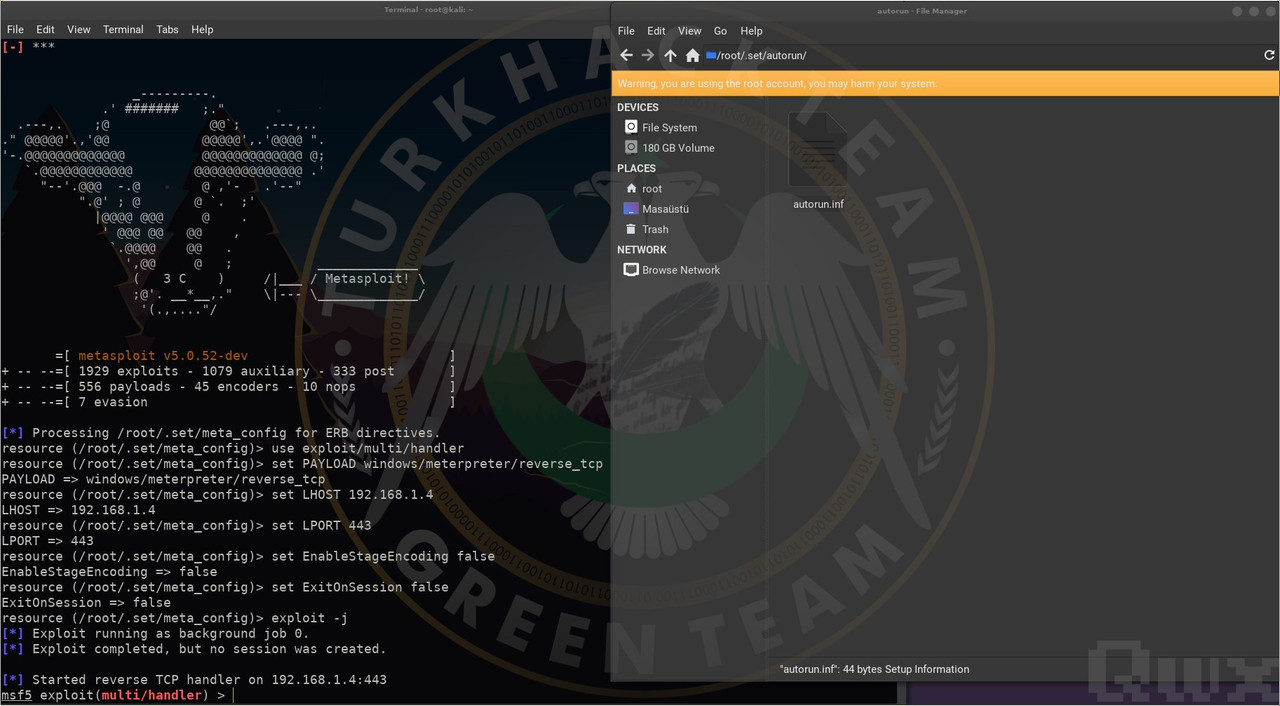Go forward with the File Manager forward arrow

point(648,56)
